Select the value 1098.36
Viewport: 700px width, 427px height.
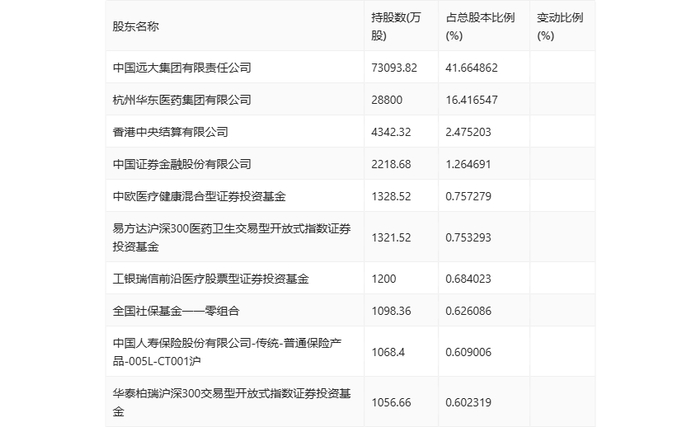tap(391, 311)
